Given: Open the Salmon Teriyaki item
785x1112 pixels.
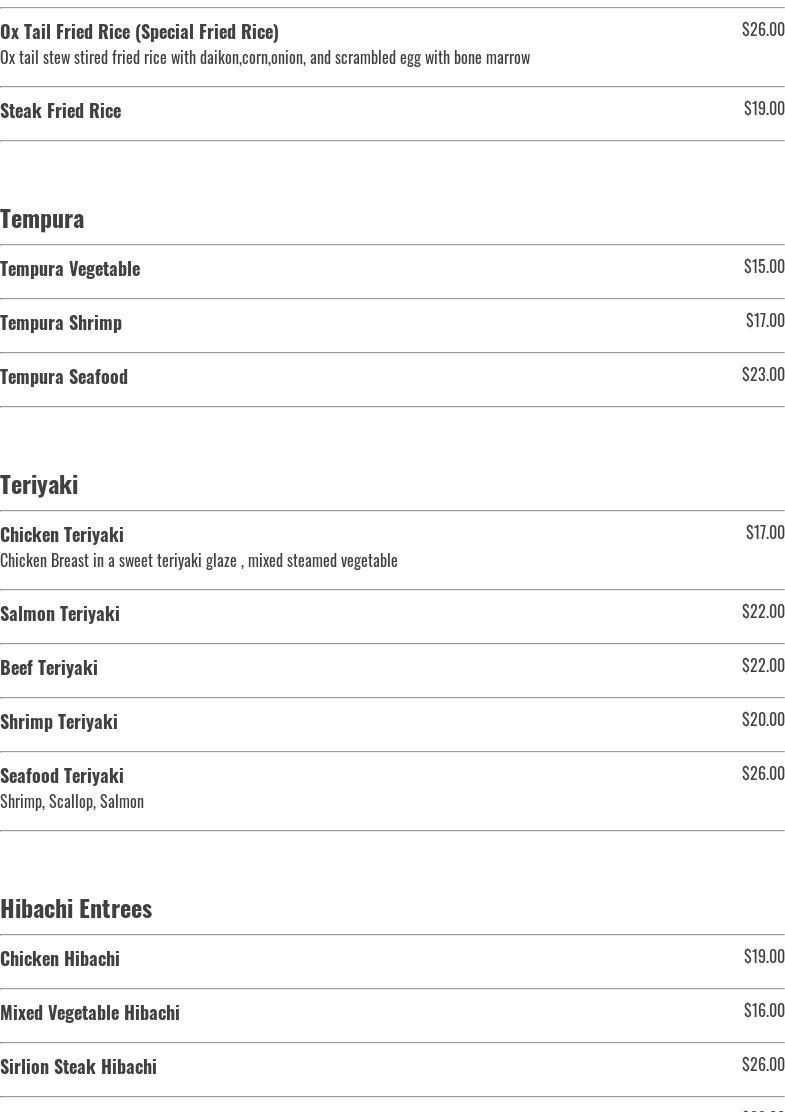Looking at the screenshot, I should 60,614.
